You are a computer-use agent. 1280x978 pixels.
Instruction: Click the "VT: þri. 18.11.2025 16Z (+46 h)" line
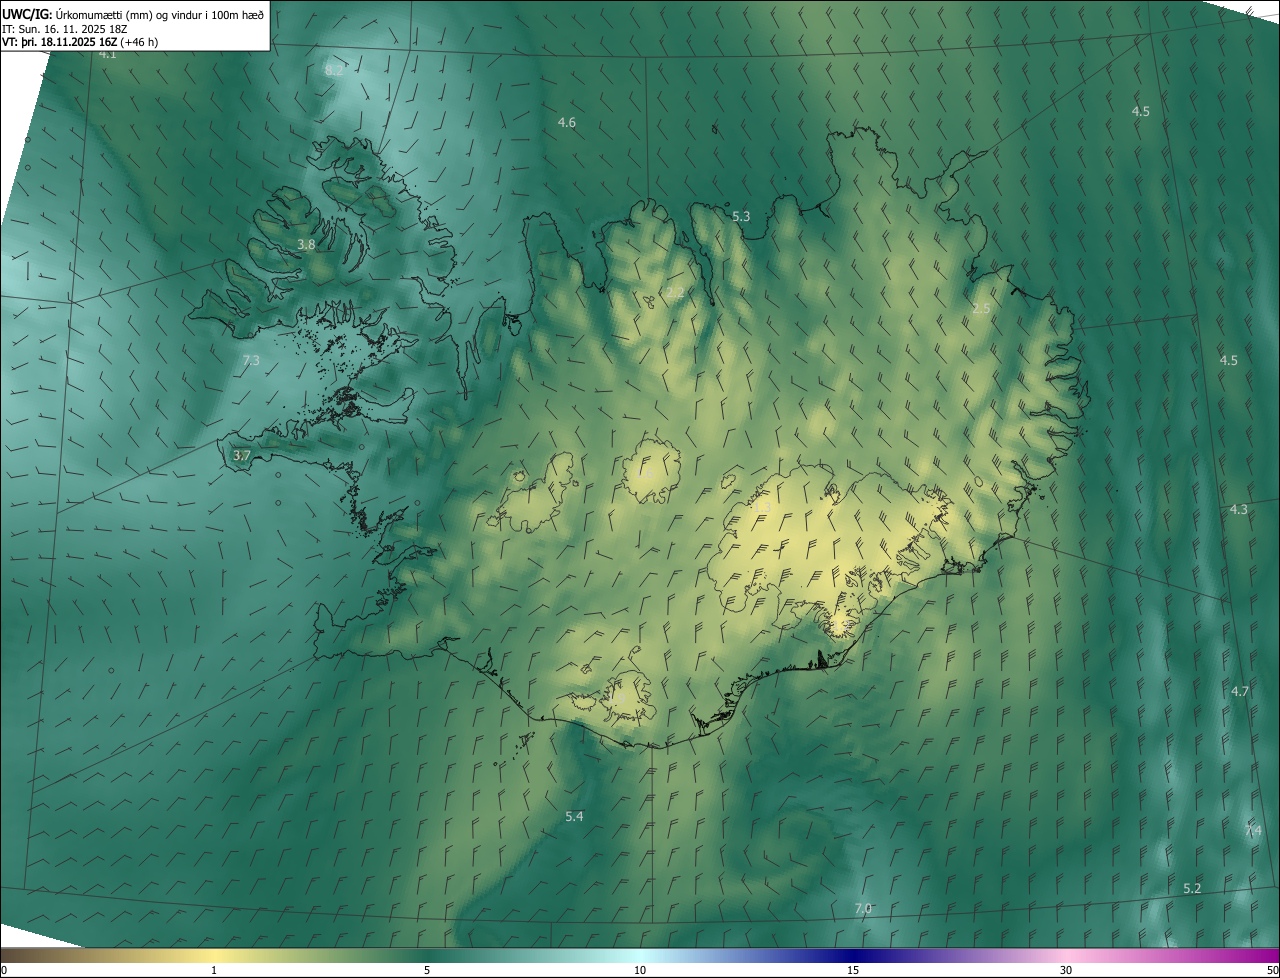[x=80, y=42]
